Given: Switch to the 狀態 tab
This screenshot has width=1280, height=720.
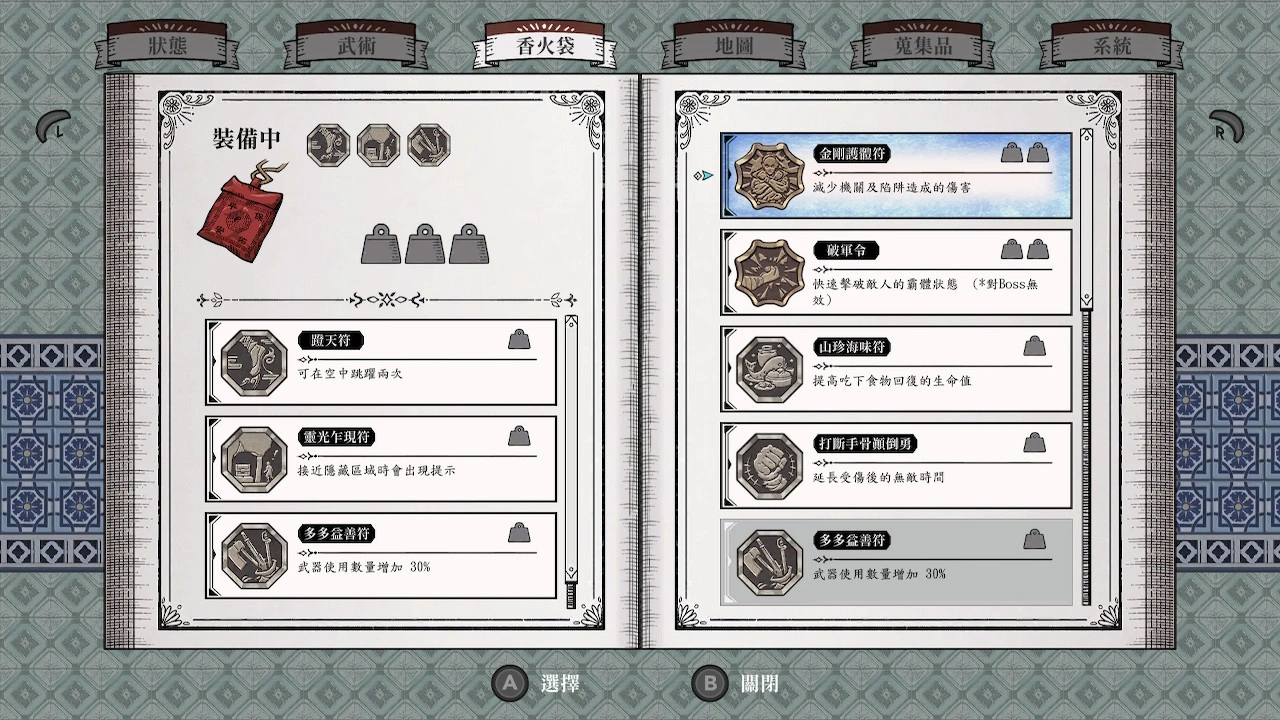Looking at the screenshot, I should pos(167,47).
